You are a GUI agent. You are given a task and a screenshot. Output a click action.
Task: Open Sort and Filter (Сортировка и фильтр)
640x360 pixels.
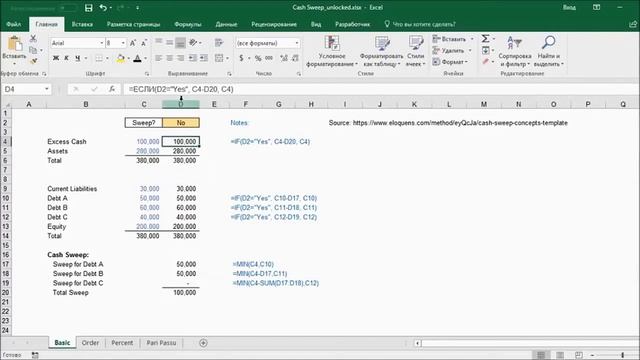515,51
